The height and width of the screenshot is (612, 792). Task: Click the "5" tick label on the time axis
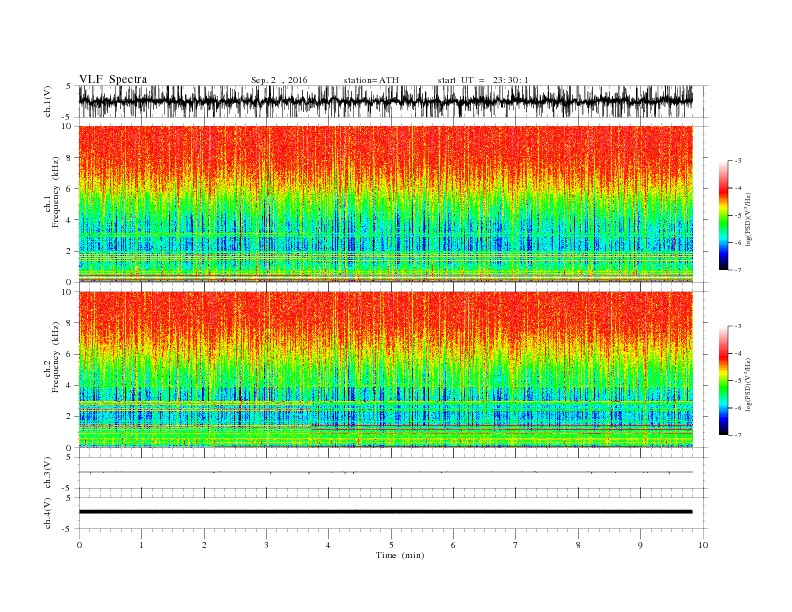(391, 545)
